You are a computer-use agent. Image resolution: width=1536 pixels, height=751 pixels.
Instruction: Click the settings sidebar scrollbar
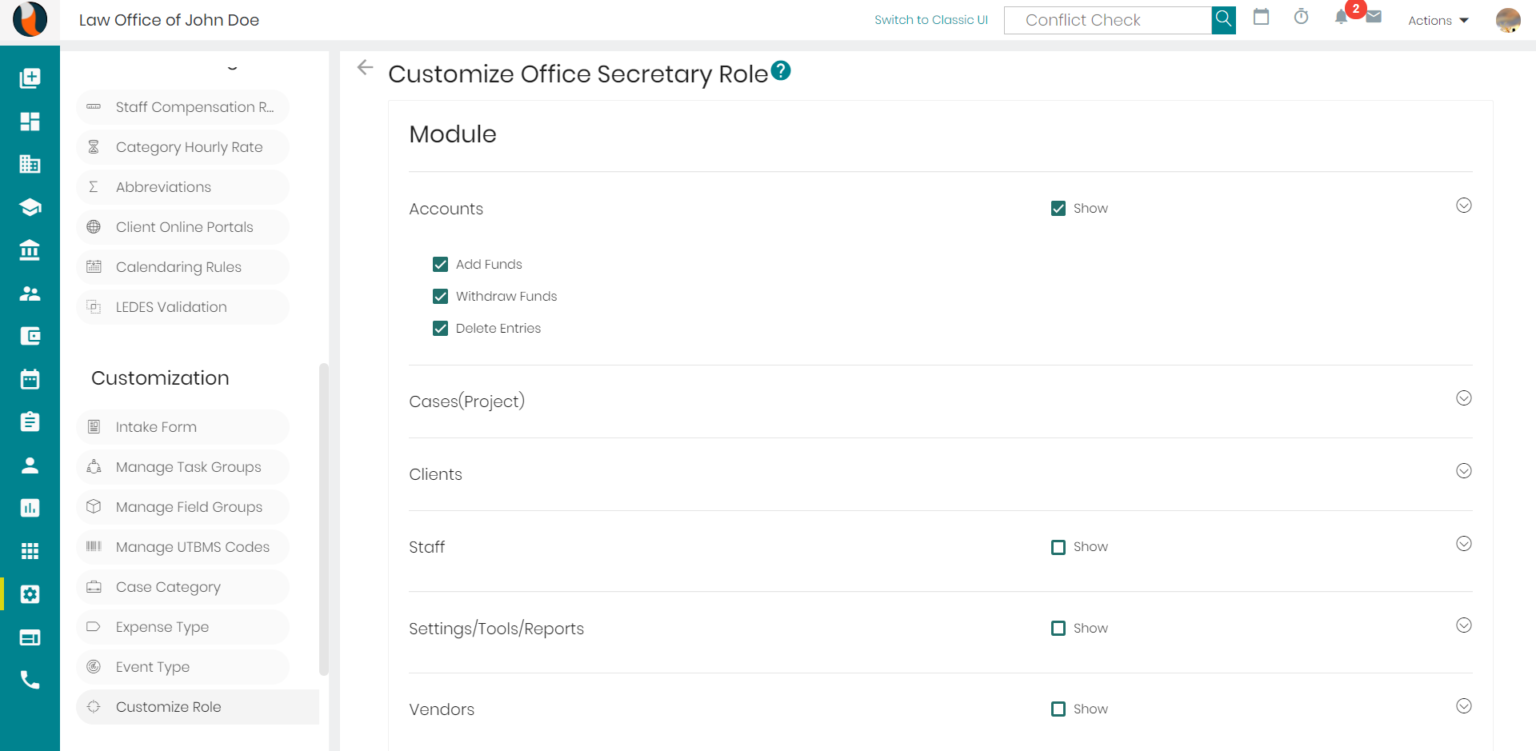coord(323,518)
